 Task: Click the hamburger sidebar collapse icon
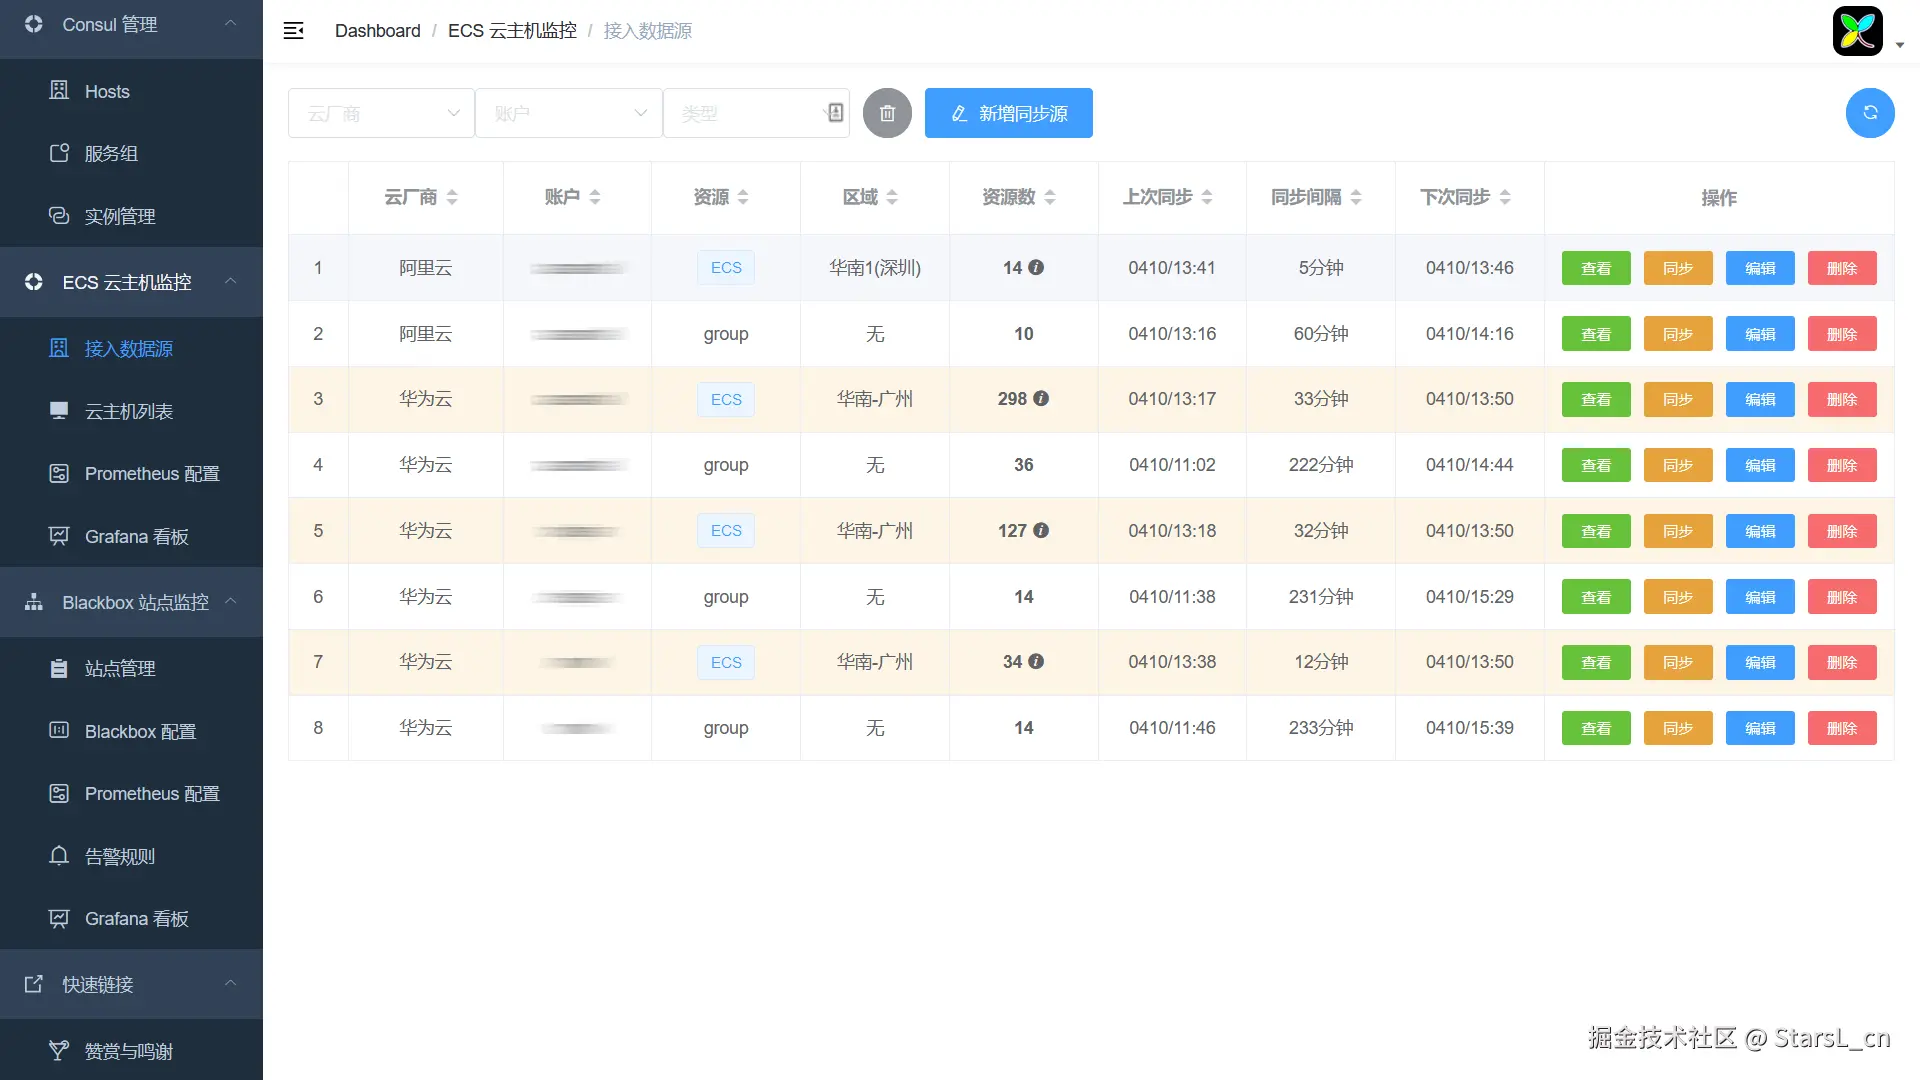293,31
